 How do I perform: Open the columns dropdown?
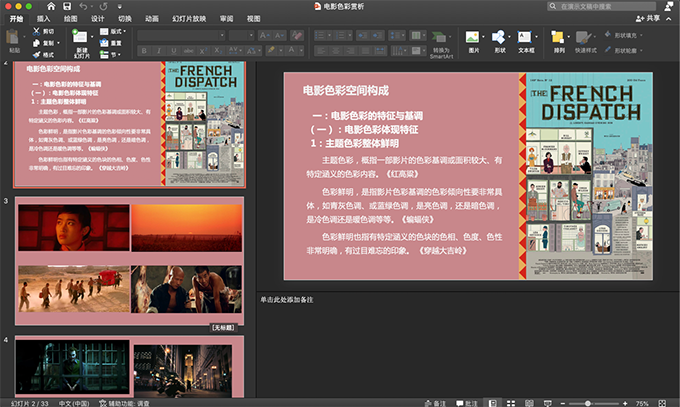tap(418, 35)
